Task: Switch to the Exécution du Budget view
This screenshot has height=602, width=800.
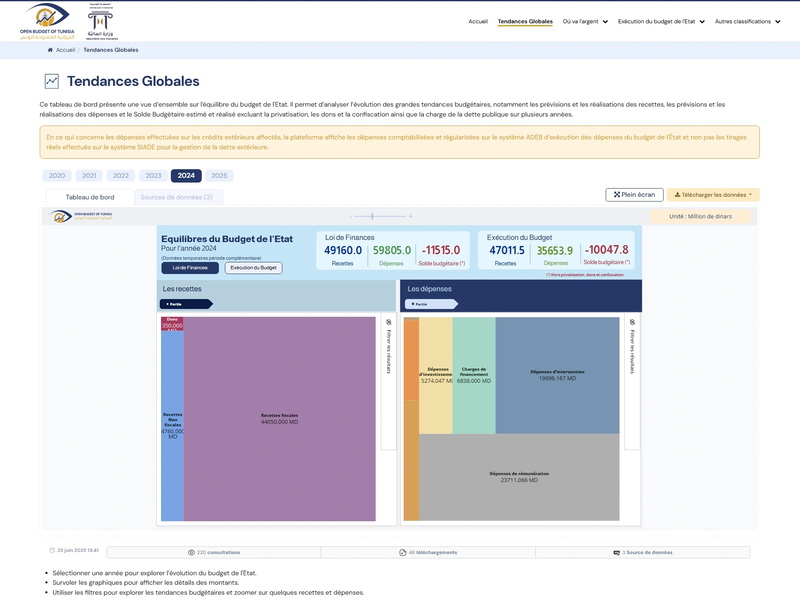Action: pos(252,268)
